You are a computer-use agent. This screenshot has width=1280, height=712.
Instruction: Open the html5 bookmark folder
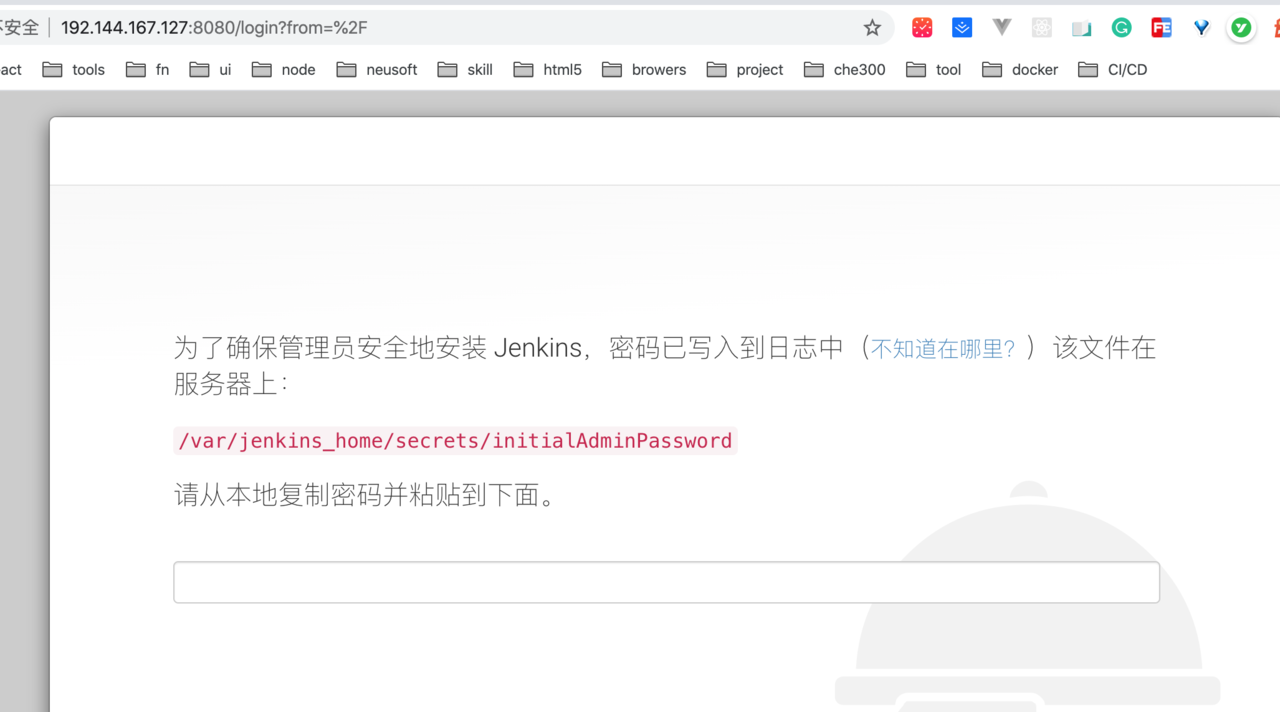coord(546,69)
